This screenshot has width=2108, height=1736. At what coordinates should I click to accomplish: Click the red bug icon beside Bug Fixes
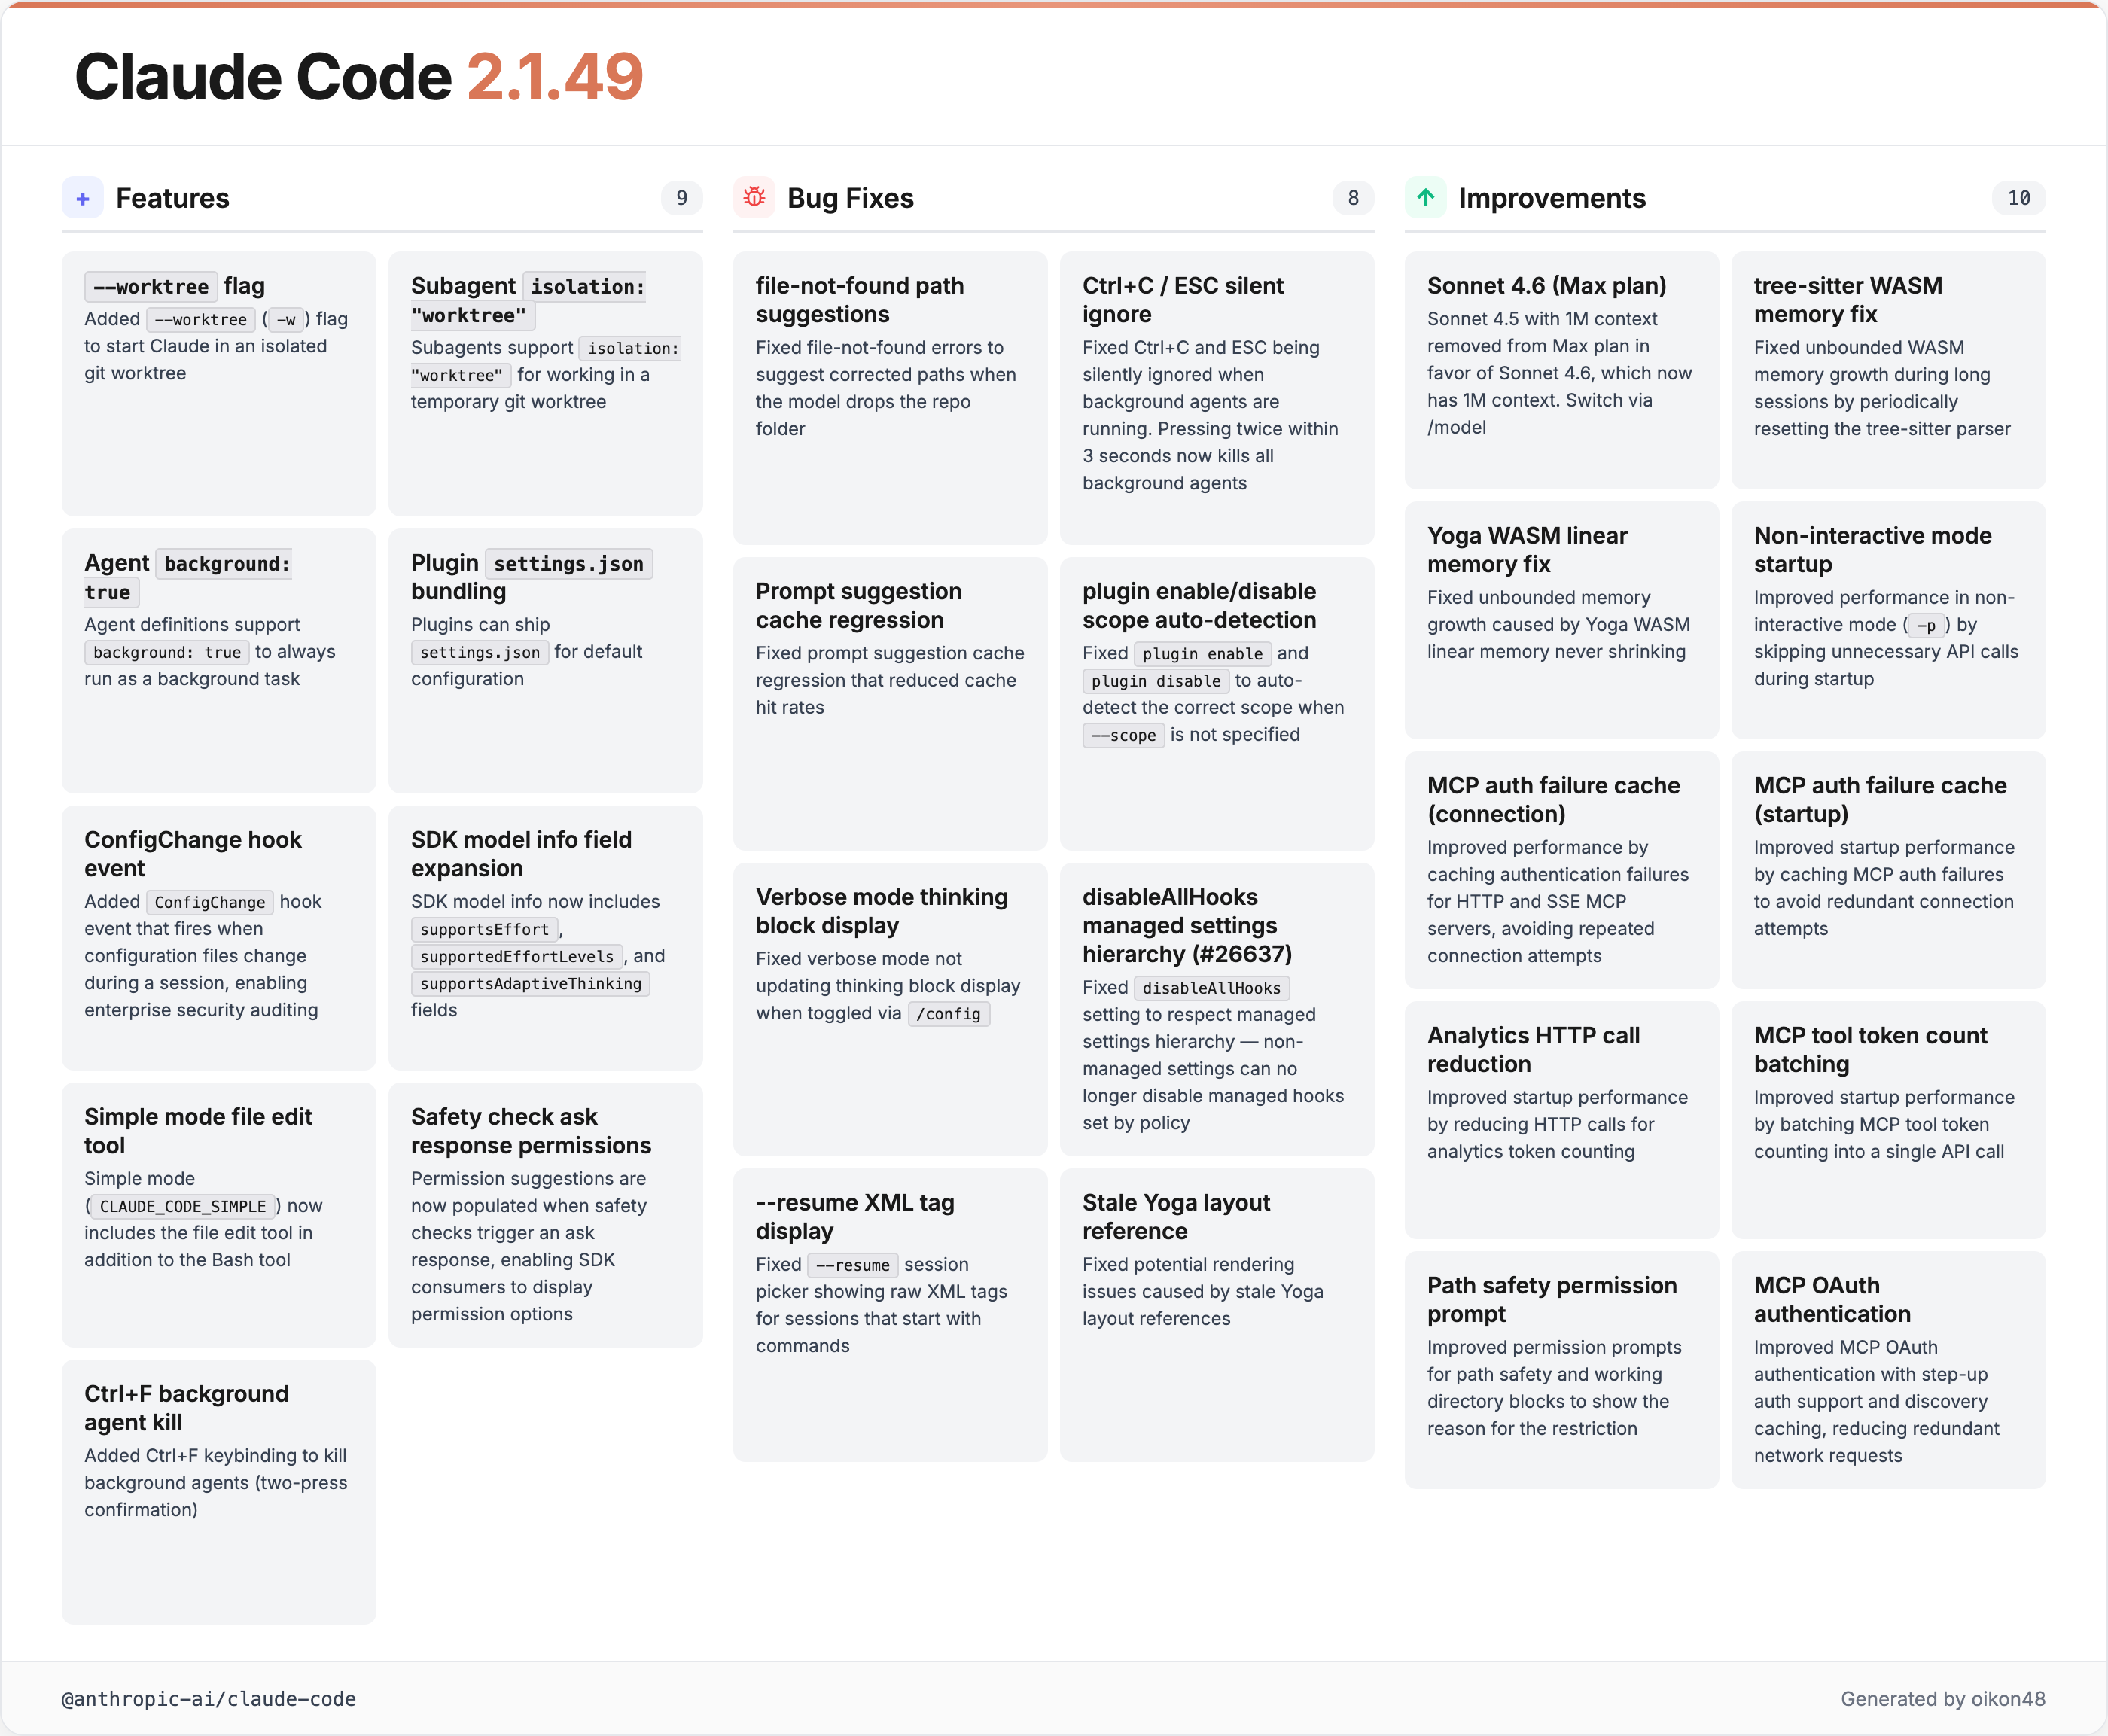(754, 198)
